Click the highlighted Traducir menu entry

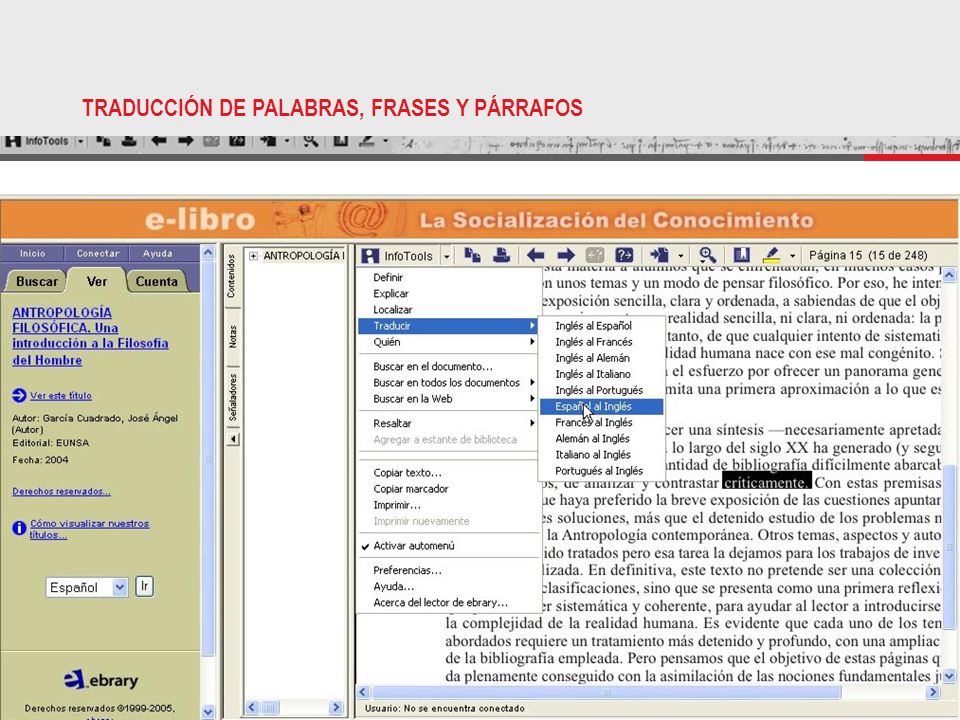(x=448, y=326)
